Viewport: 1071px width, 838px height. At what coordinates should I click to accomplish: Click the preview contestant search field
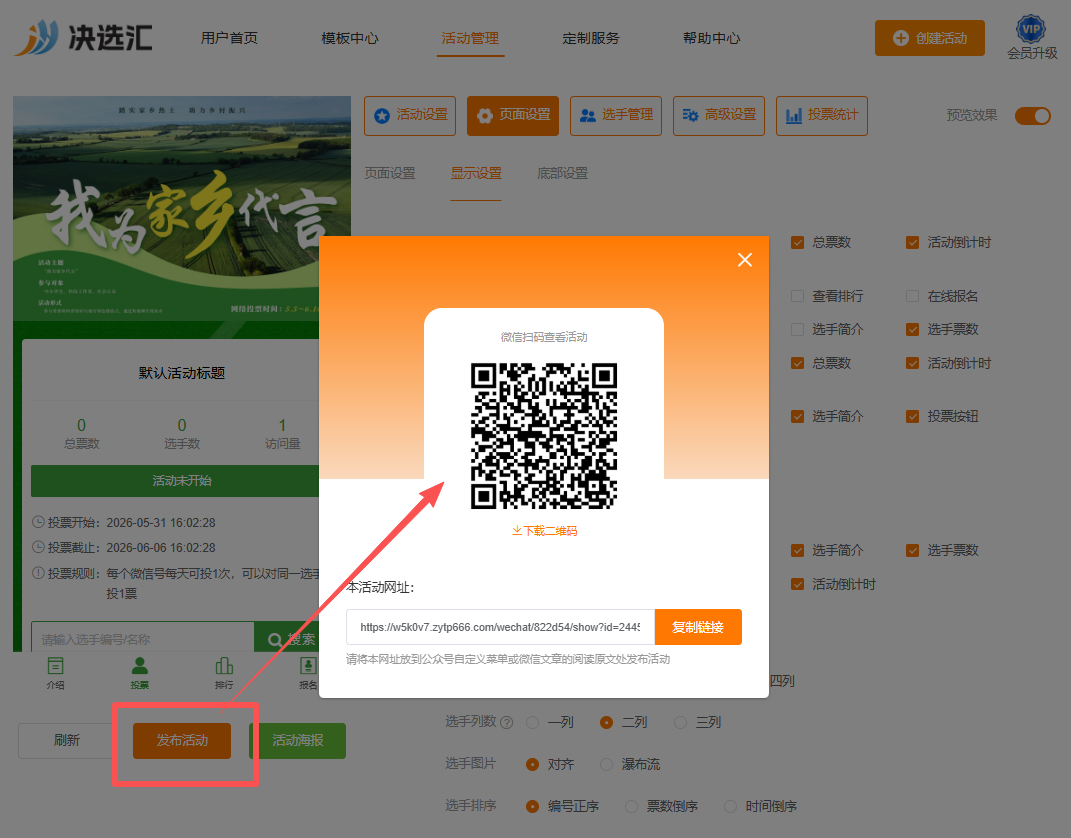click(x=143, y=639)
